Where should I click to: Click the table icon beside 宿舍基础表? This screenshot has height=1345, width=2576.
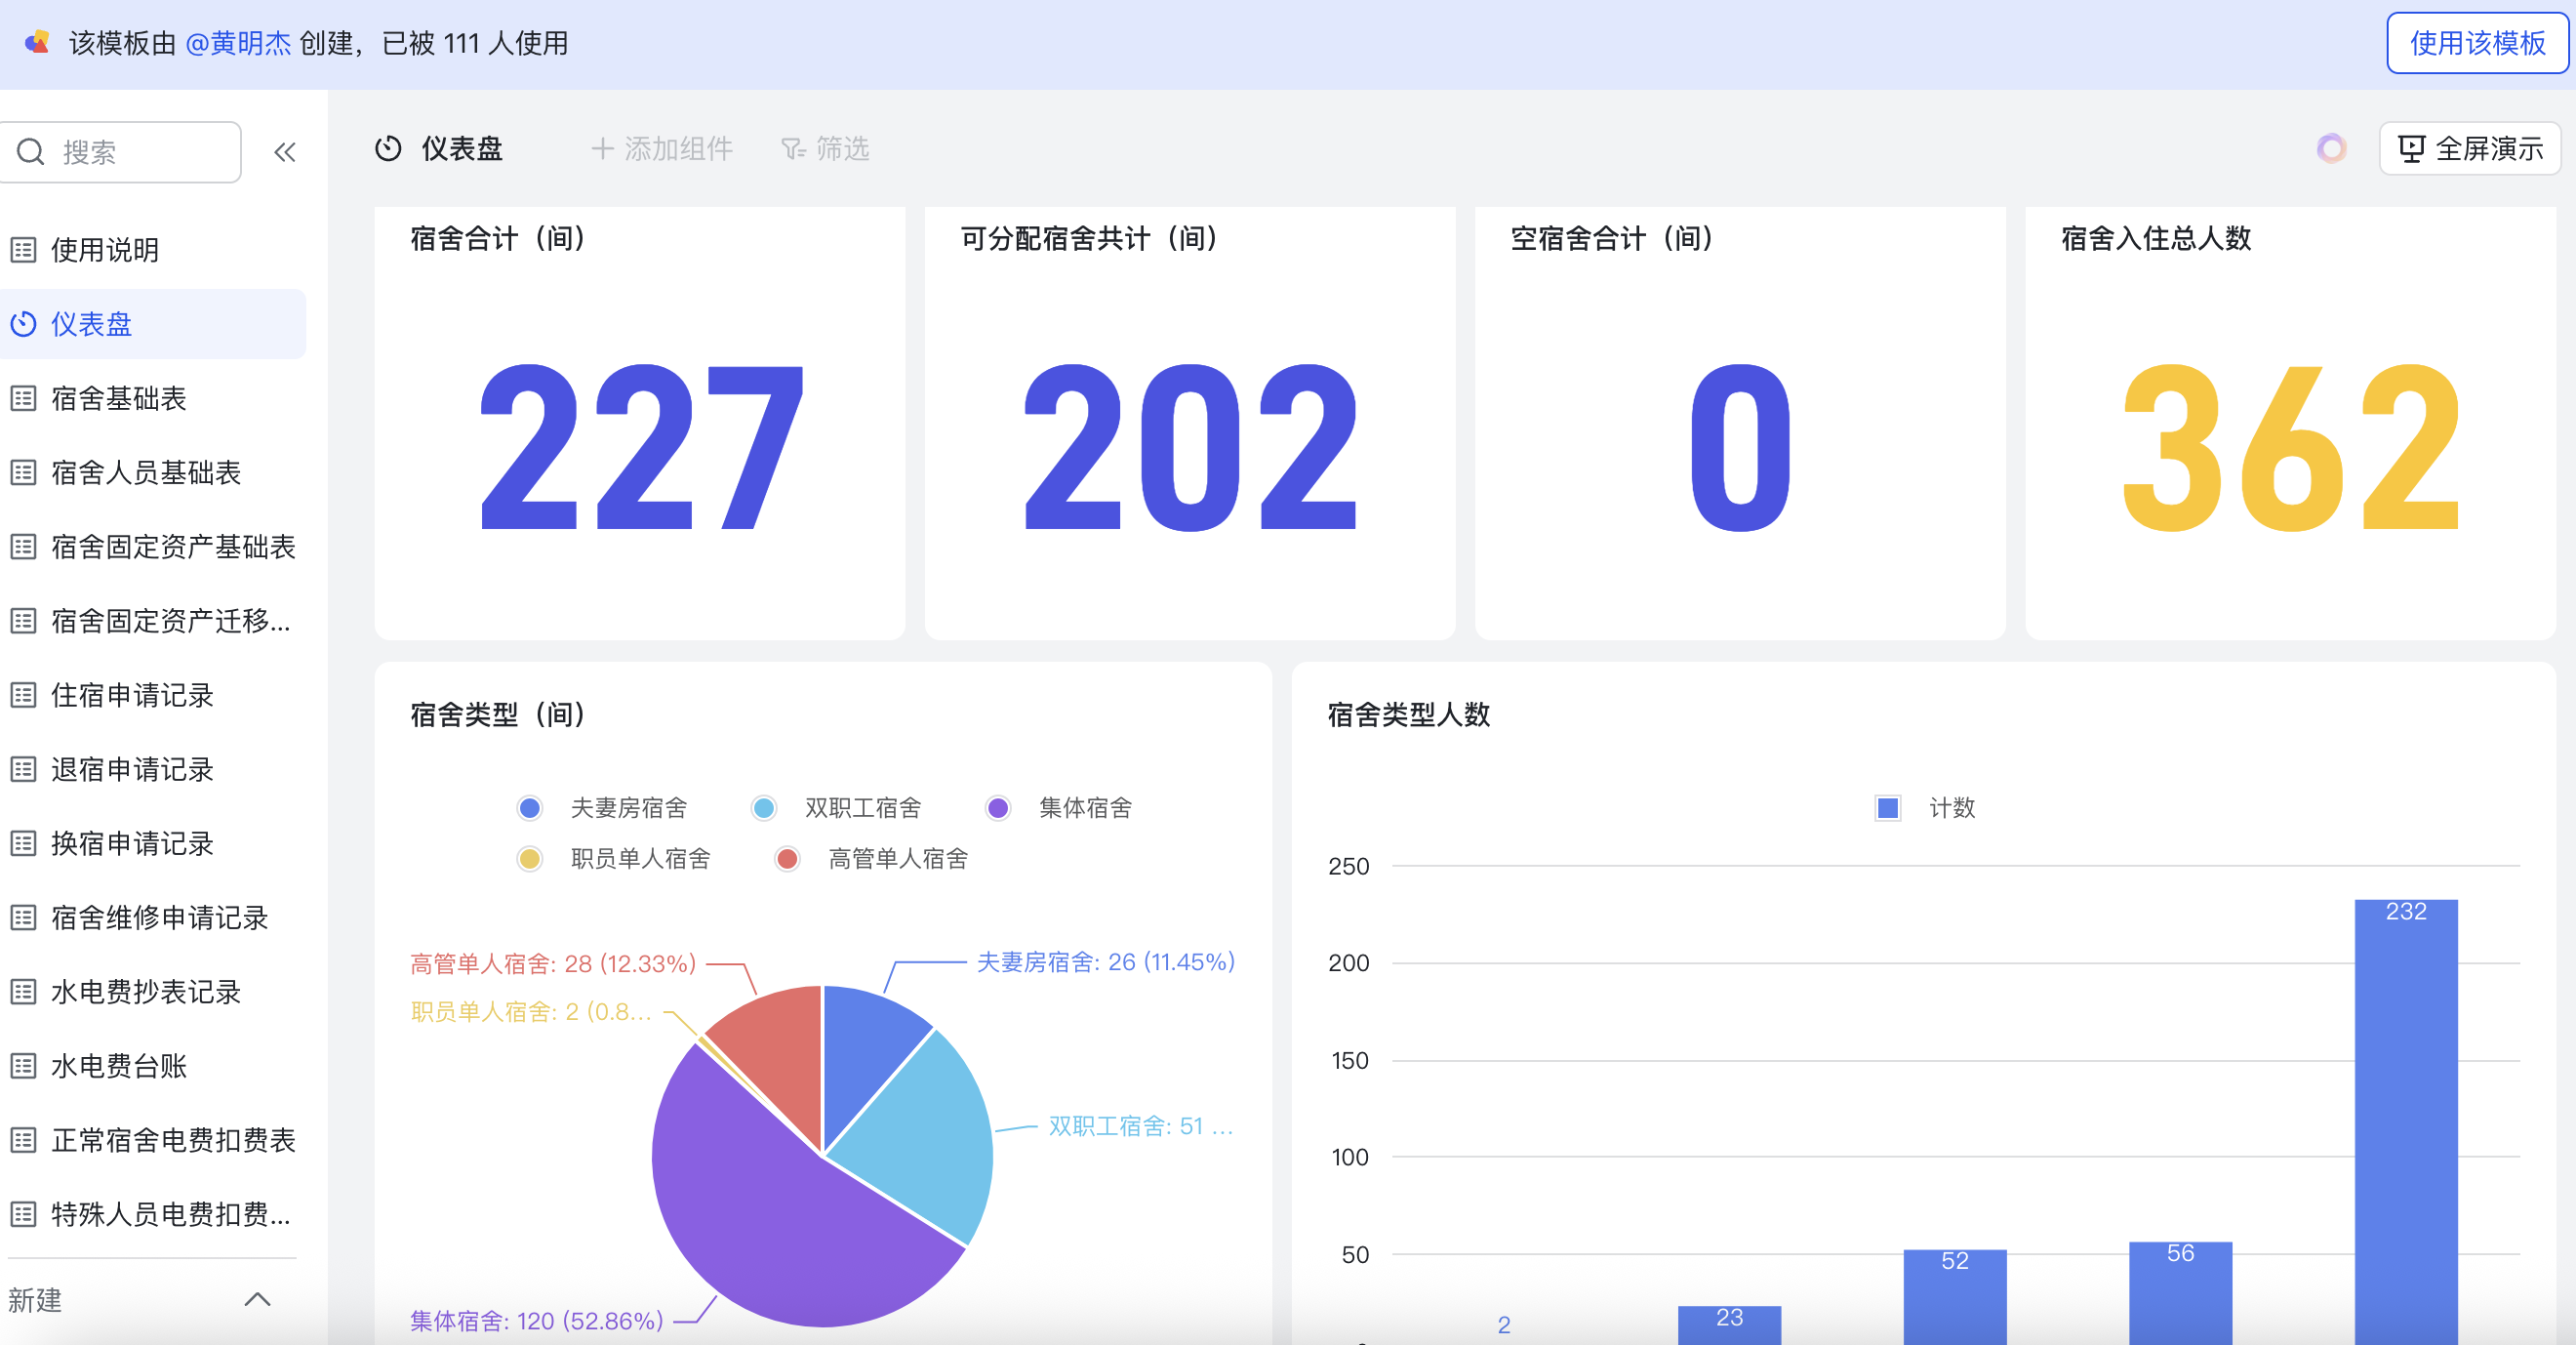[23, 398]
